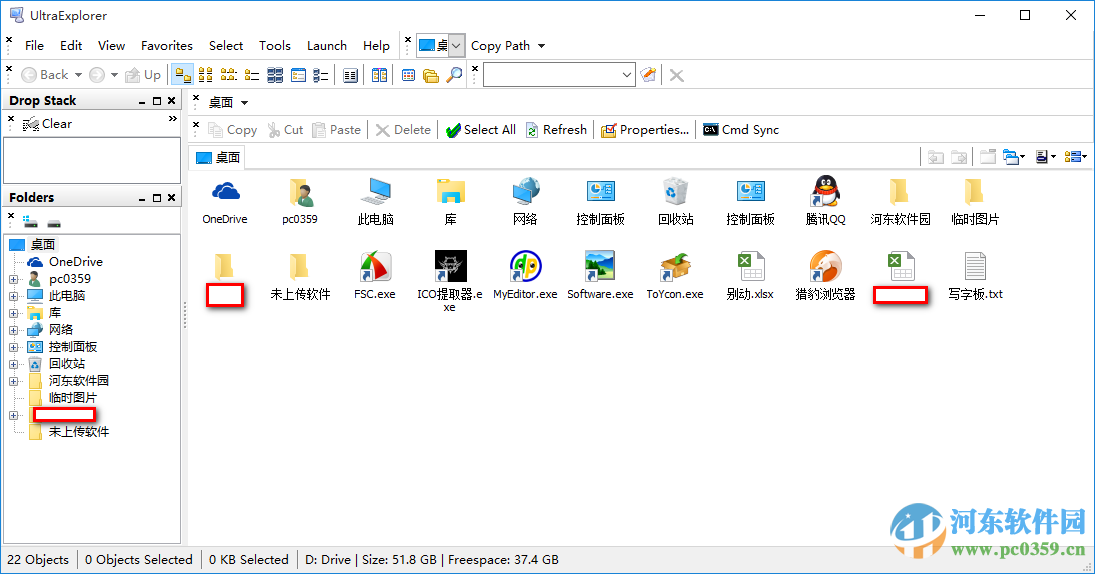This screenshot has height=574, width=1095.
Task: Open the Help menu
Action: 376,46
